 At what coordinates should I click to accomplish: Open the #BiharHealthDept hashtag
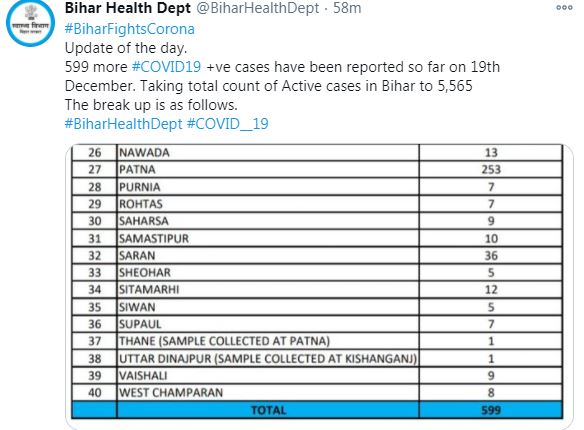tap(124, 124)
